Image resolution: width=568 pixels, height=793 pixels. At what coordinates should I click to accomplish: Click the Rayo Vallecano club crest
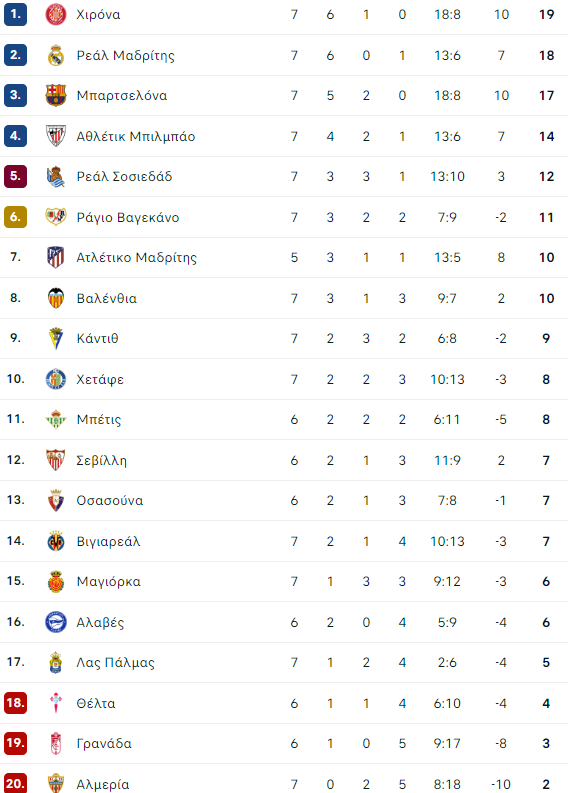[56, 217]
